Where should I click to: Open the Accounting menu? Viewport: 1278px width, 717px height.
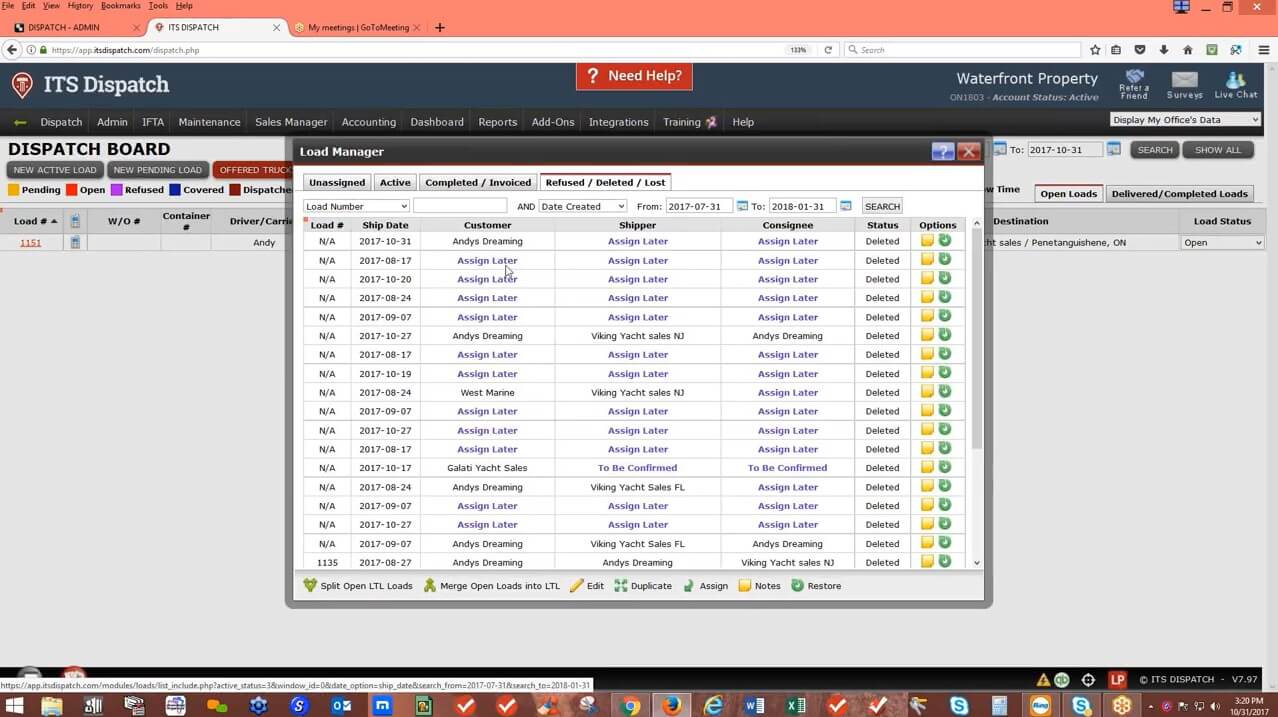click(x=369, y=122)
